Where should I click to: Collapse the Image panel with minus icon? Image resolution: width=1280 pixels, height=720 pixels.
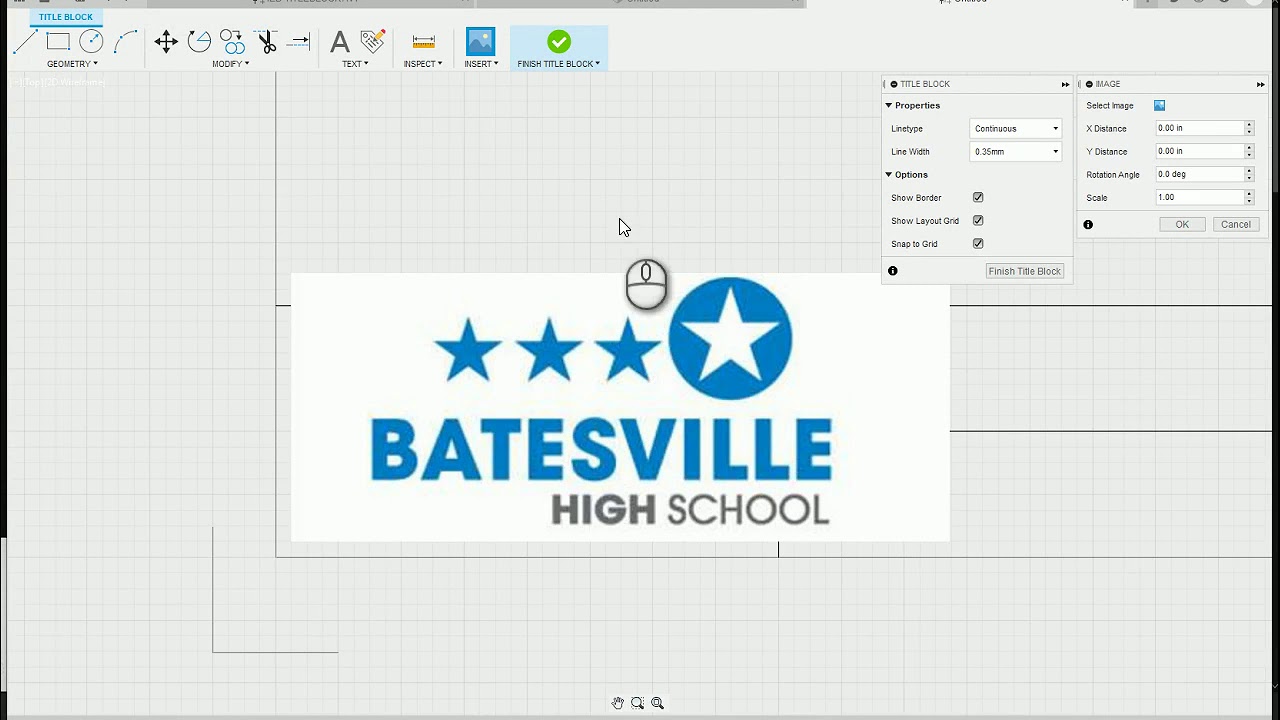(1089, 84)
